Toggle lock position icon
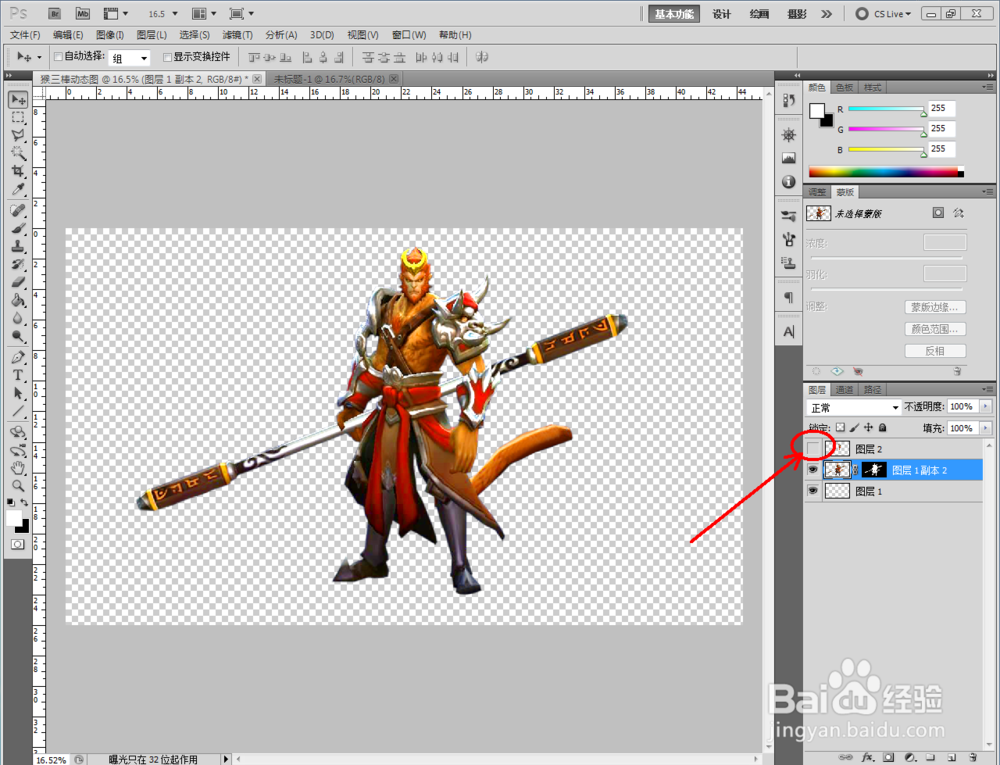Screen dimensions: 1000x765 coord(868,428)
